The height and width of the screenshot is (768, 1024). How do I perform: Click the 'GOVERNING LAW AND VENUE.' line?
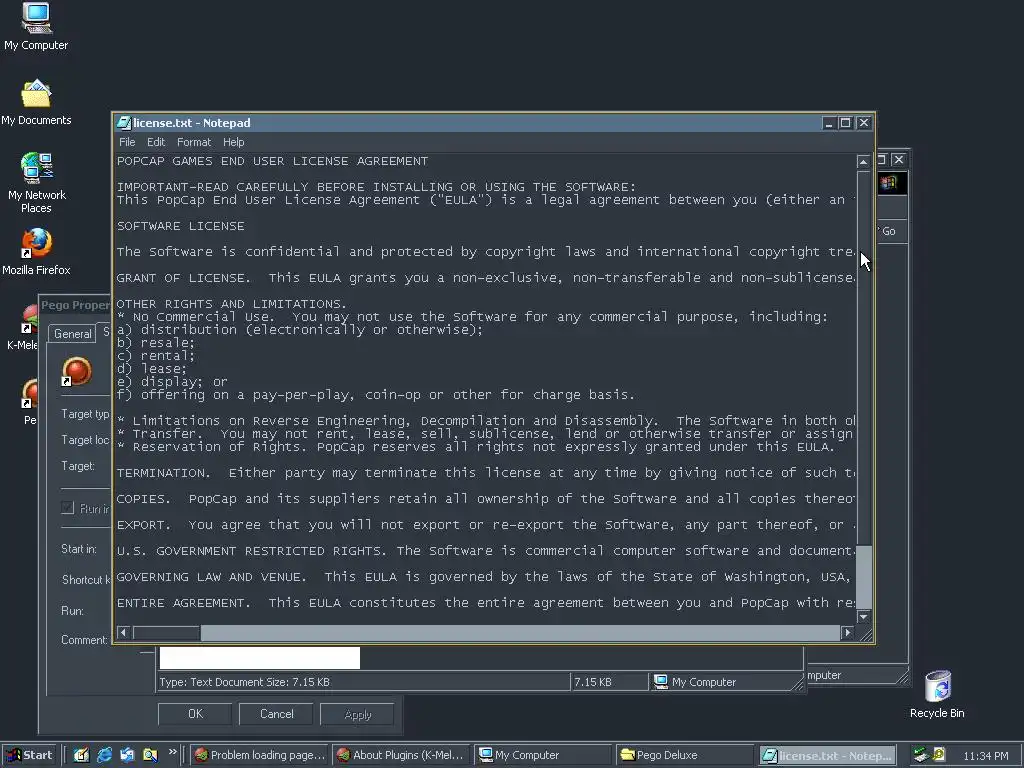[485, 577]
